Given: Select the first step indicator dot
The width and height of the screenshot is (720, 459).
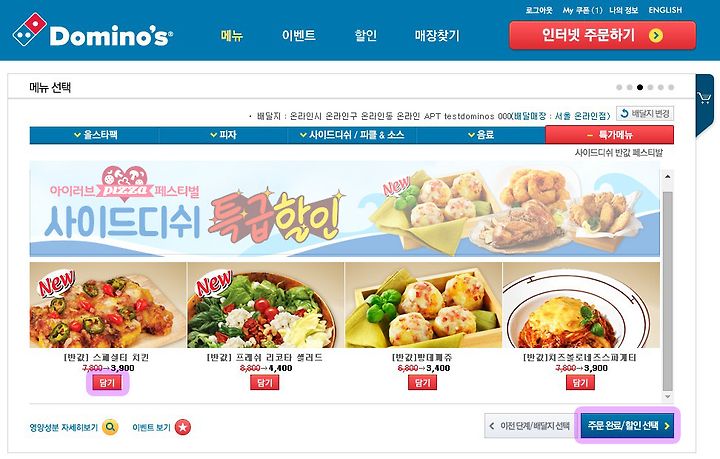Looking at the screenshot, I should point(619,87).
